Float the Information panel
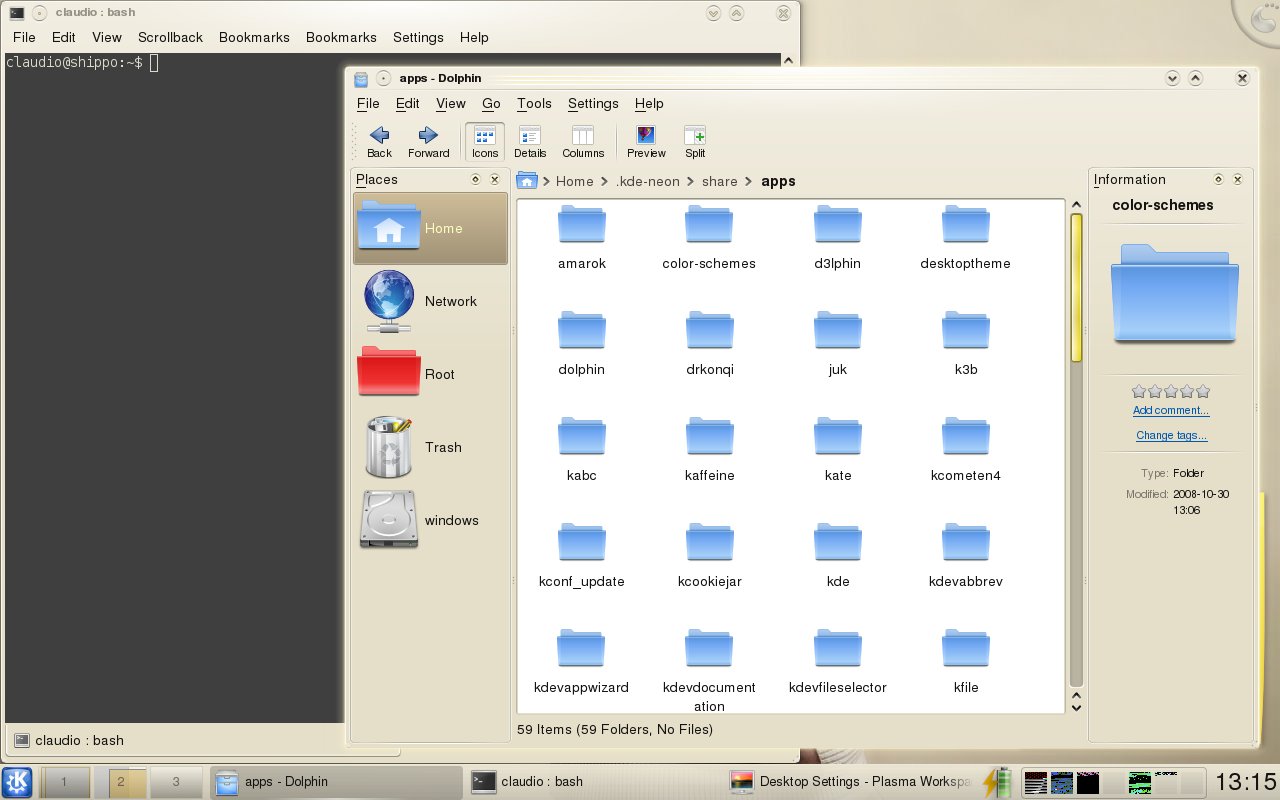The image size is (1280, 800). [1218, 180]
